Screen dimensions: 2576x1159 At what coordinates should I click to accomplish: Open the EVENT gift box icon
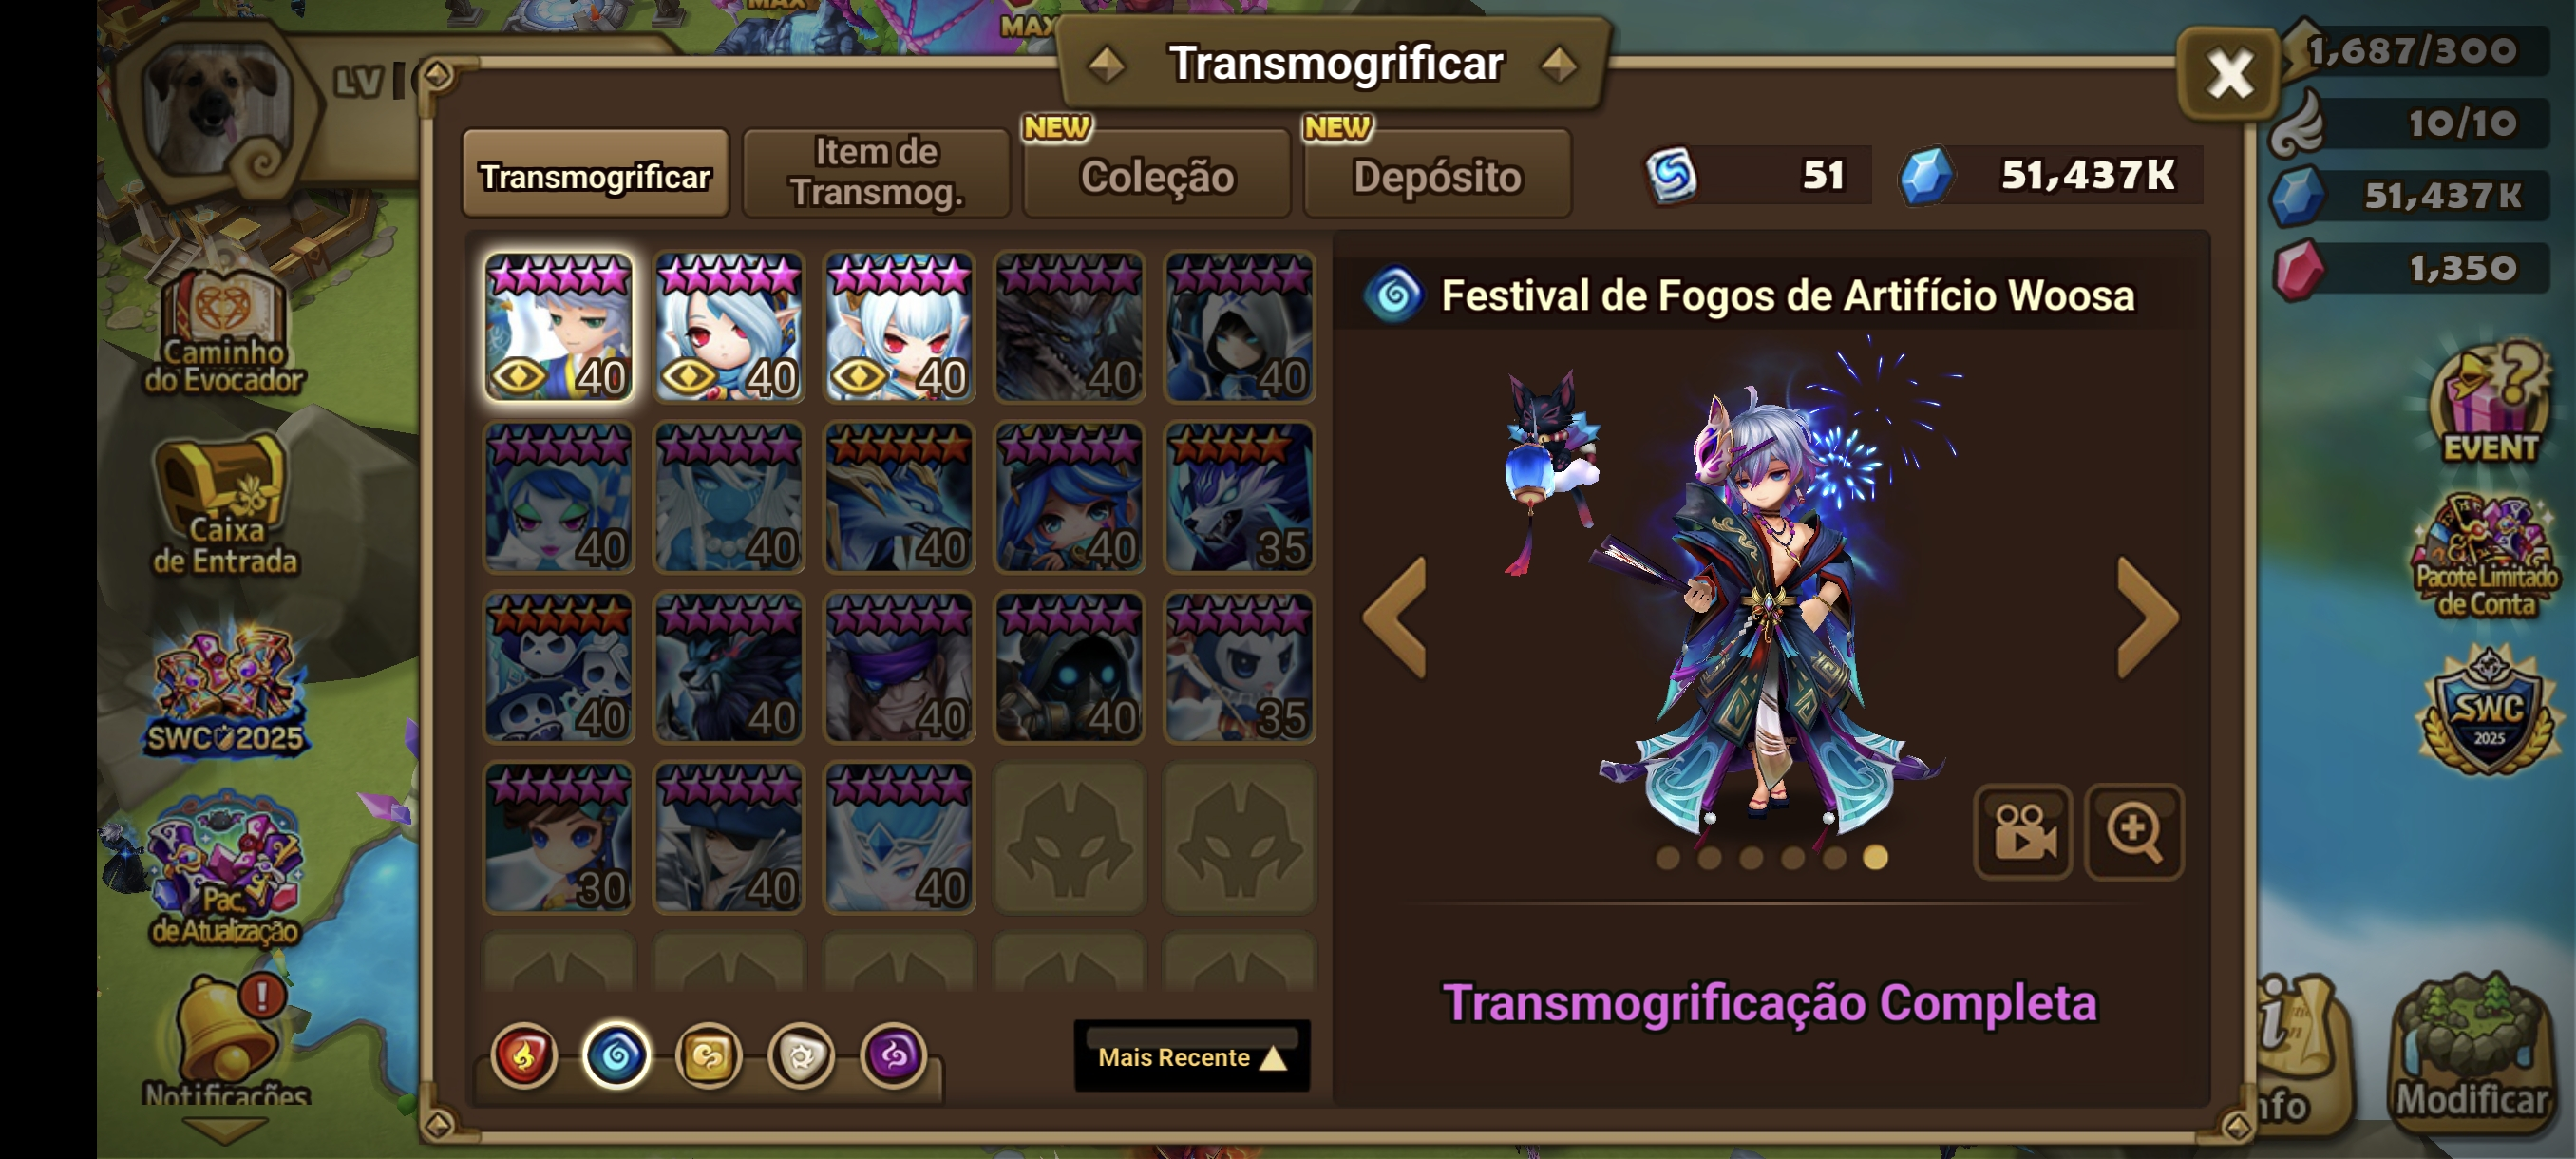click(x=2488, y=402)
